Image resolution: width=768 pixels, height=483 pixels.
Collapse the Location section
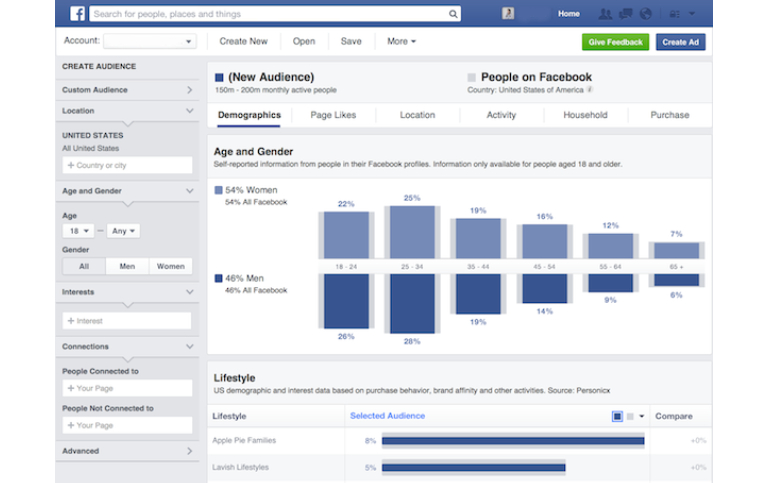127,111
